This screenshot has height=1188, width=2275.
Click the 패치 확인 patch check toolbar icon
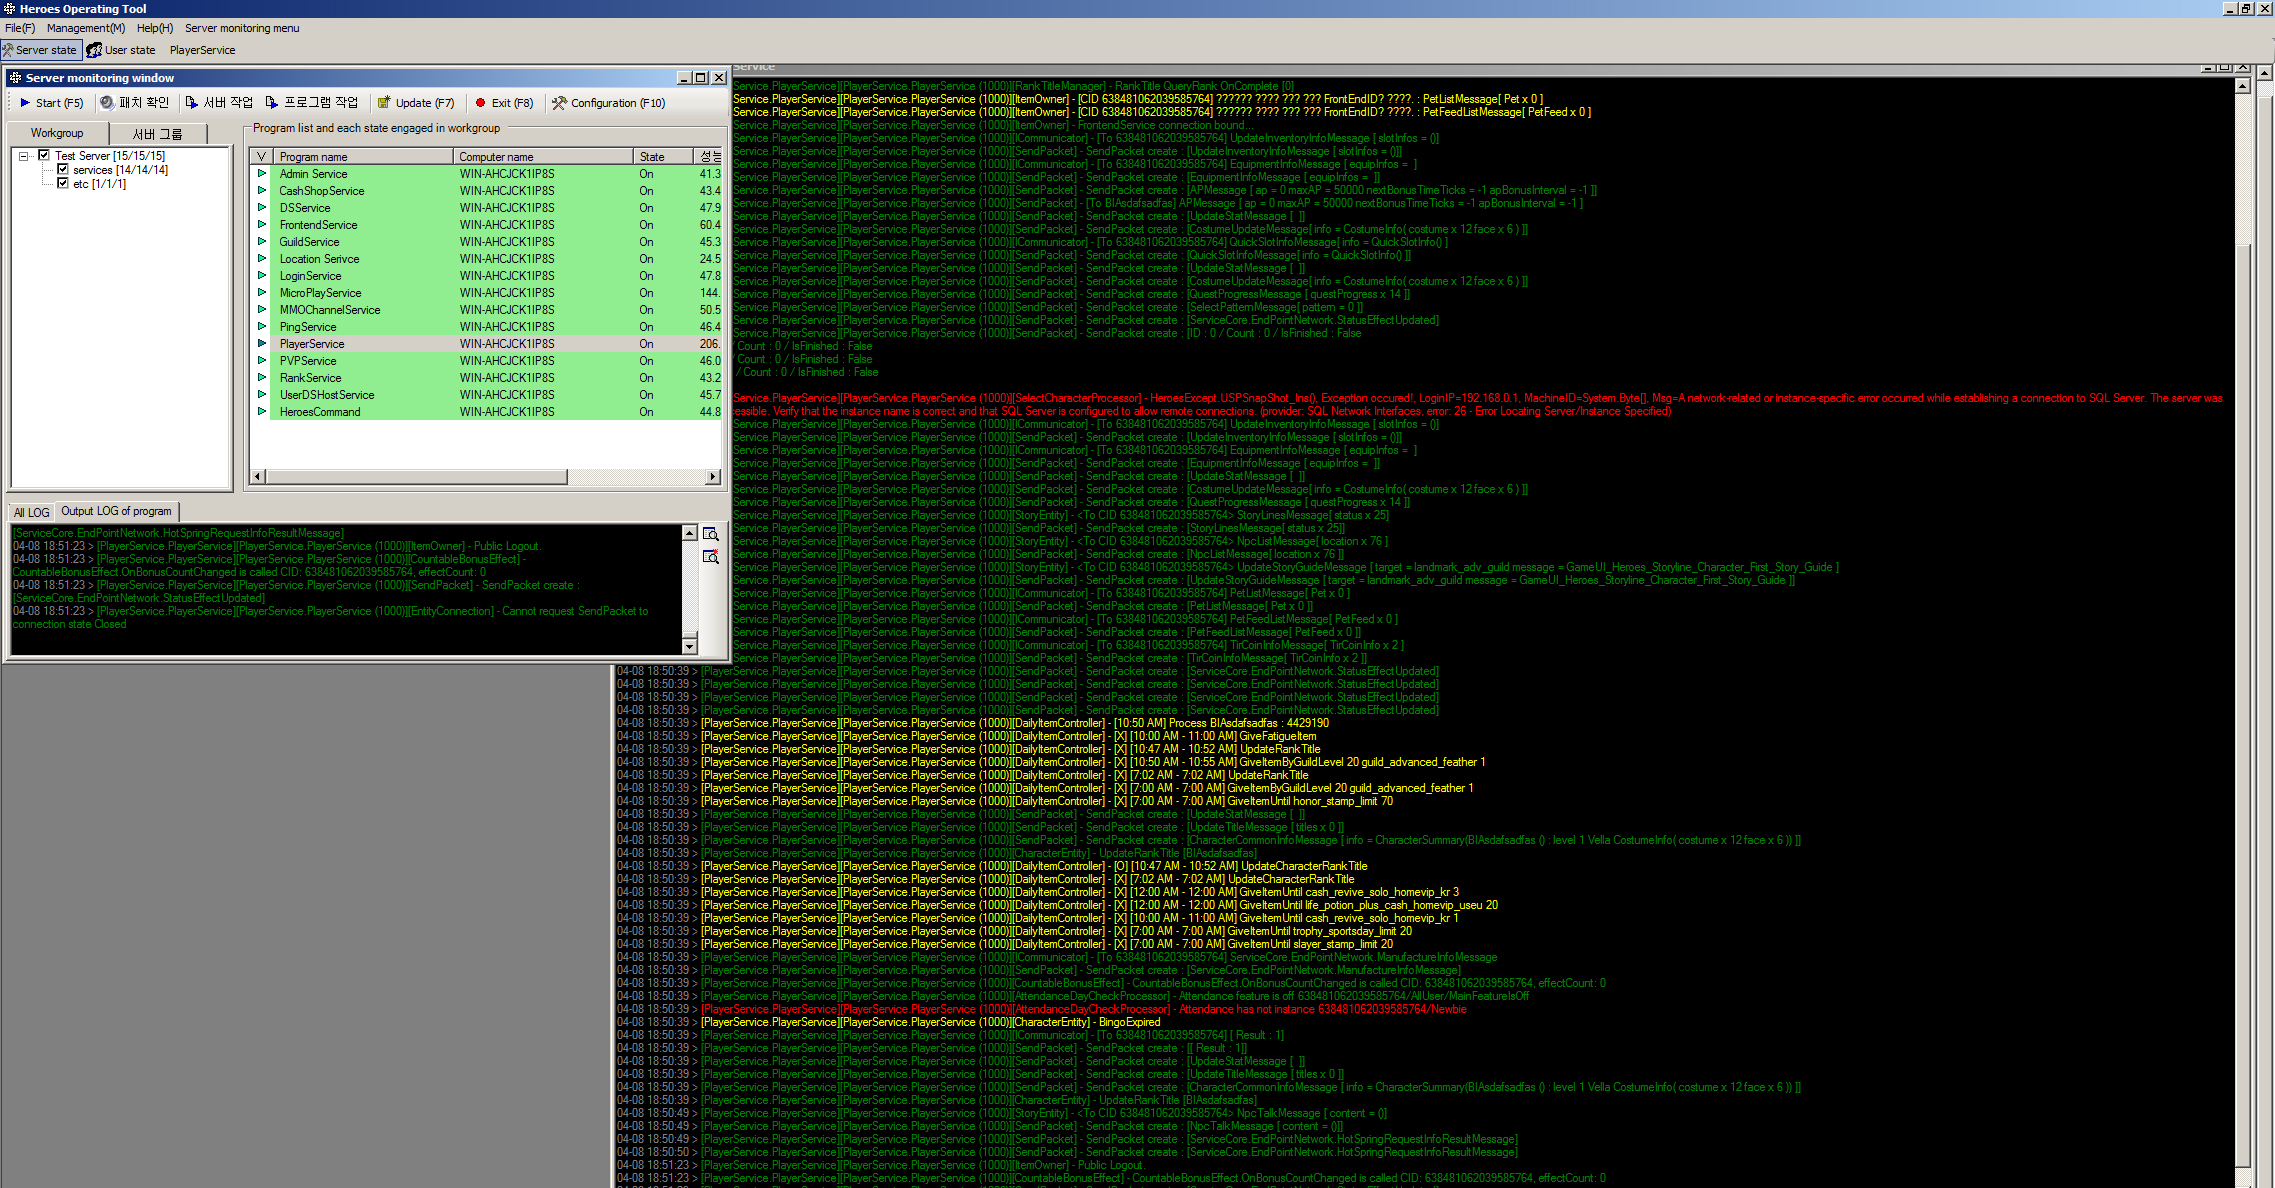pyautogui.click(x=107, y=103)
